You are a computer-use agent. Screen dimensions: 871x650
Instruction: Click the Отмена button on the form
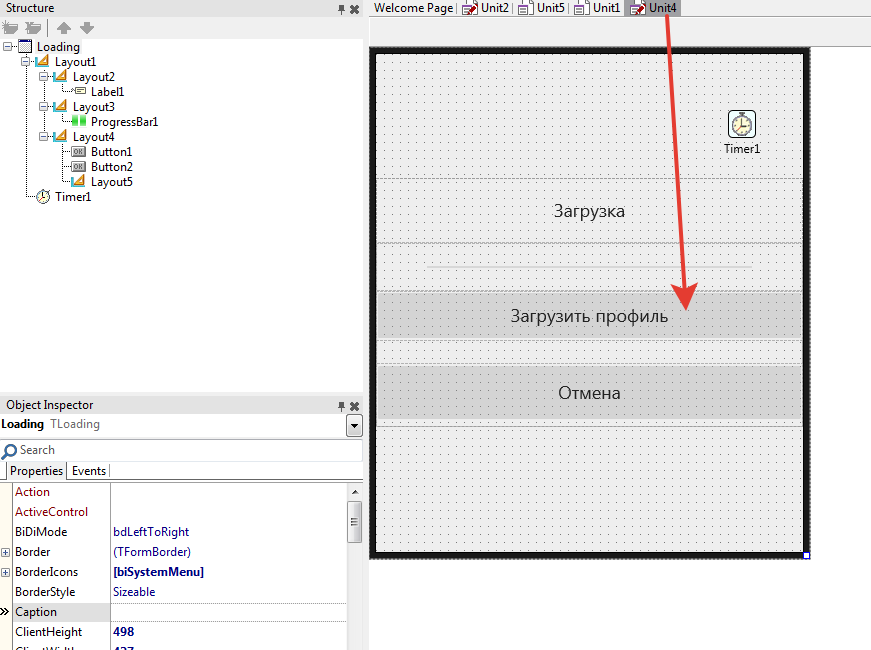tap(589, 393)
